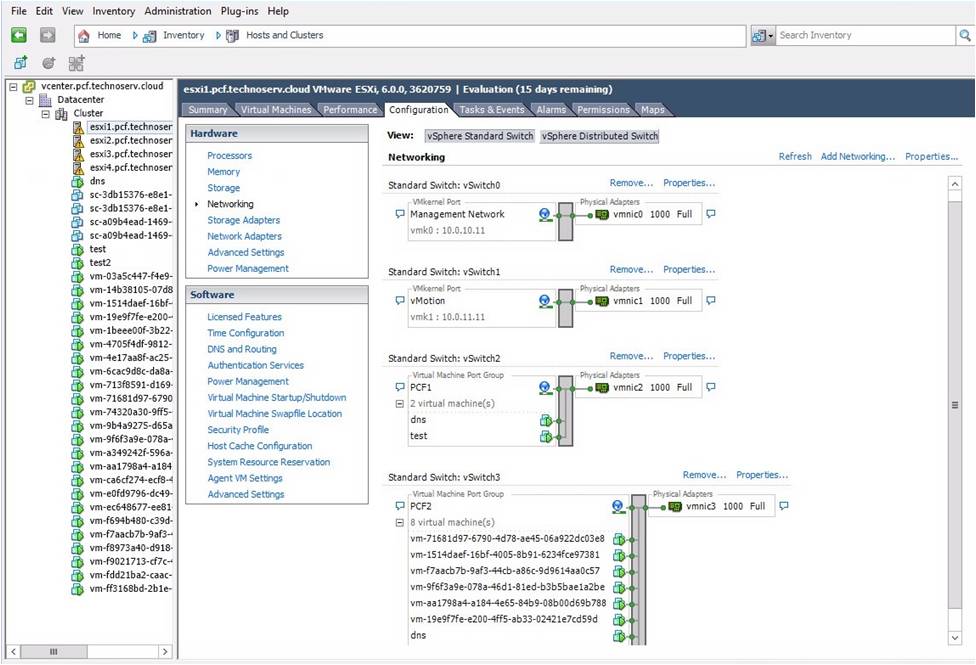Click the Inventory breadcrumb icon
The height and width of the screenshot is (665, 976).
pos(149,36)
